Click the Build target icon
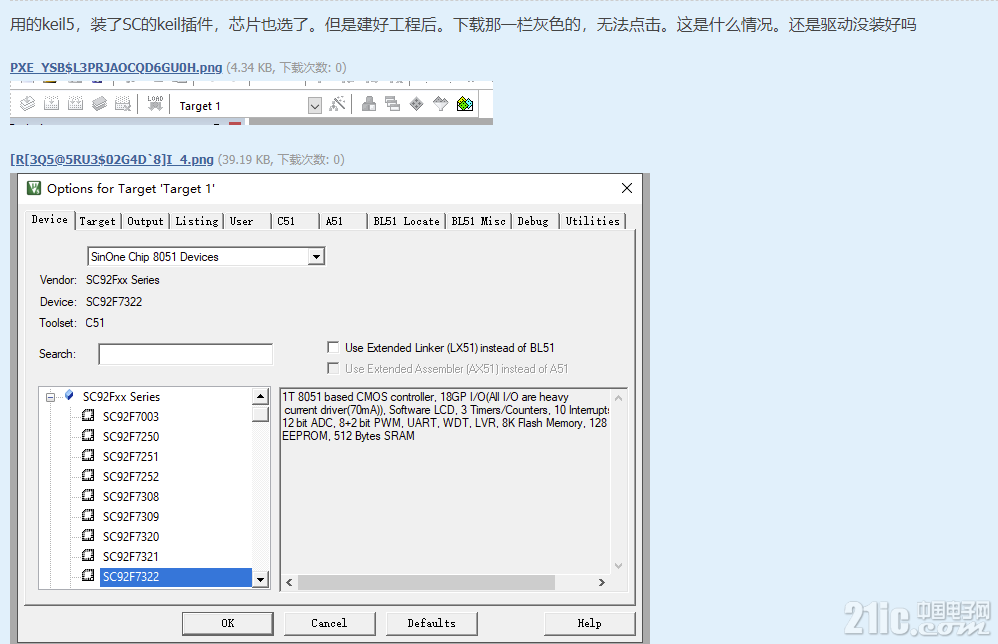 (x=52, y=104)
